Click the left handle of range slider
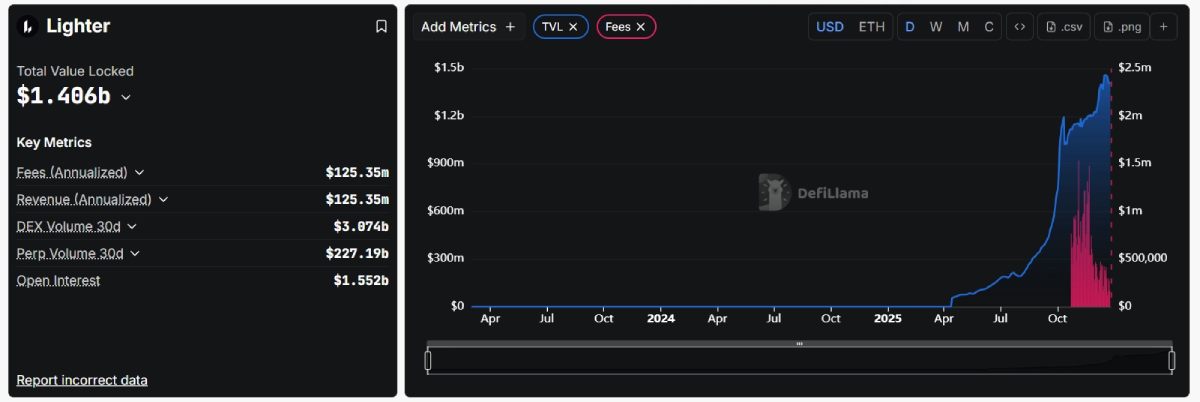The width and height of the screenshot is (1200, 402). pos(428,360)
